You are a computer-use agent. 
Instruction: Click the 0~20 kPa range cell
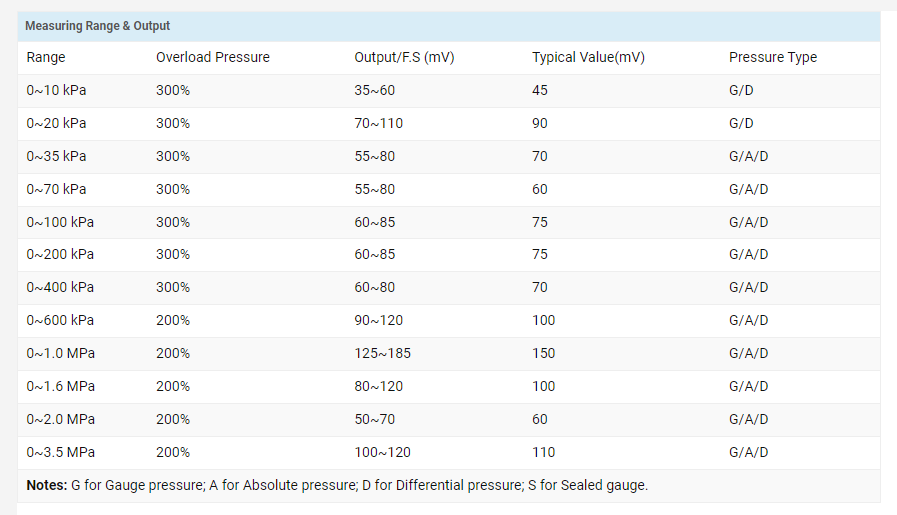(56, 123)
